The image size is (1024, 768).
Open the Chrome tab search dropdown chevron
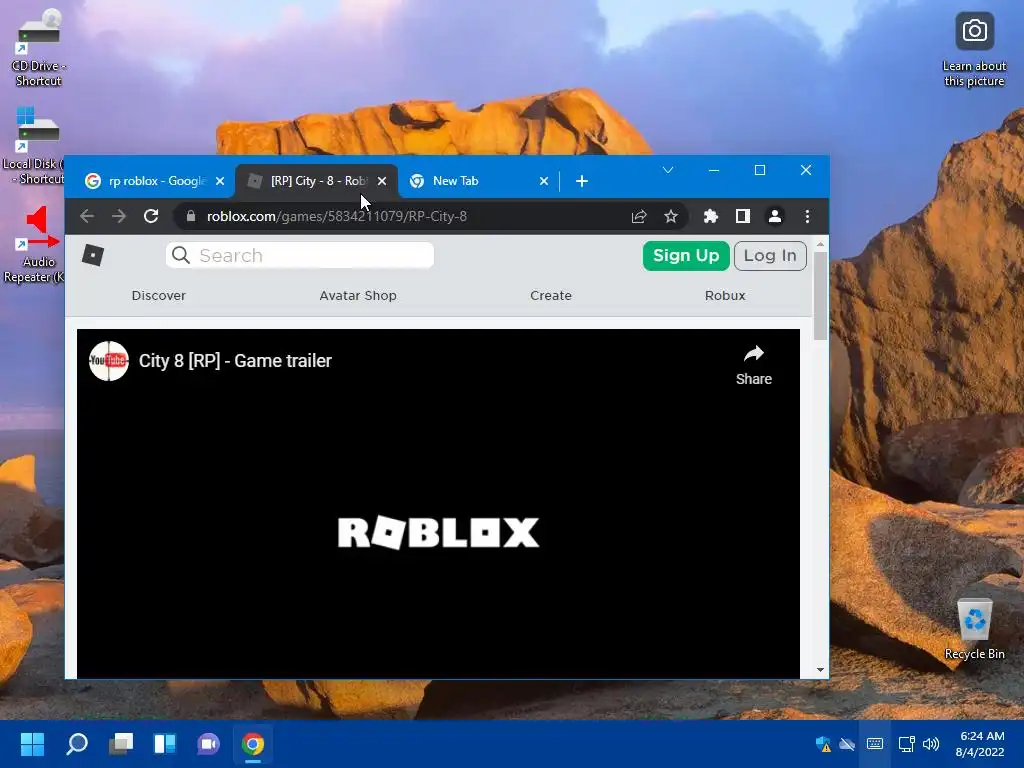pyautogui.click(x=667, y=170)
